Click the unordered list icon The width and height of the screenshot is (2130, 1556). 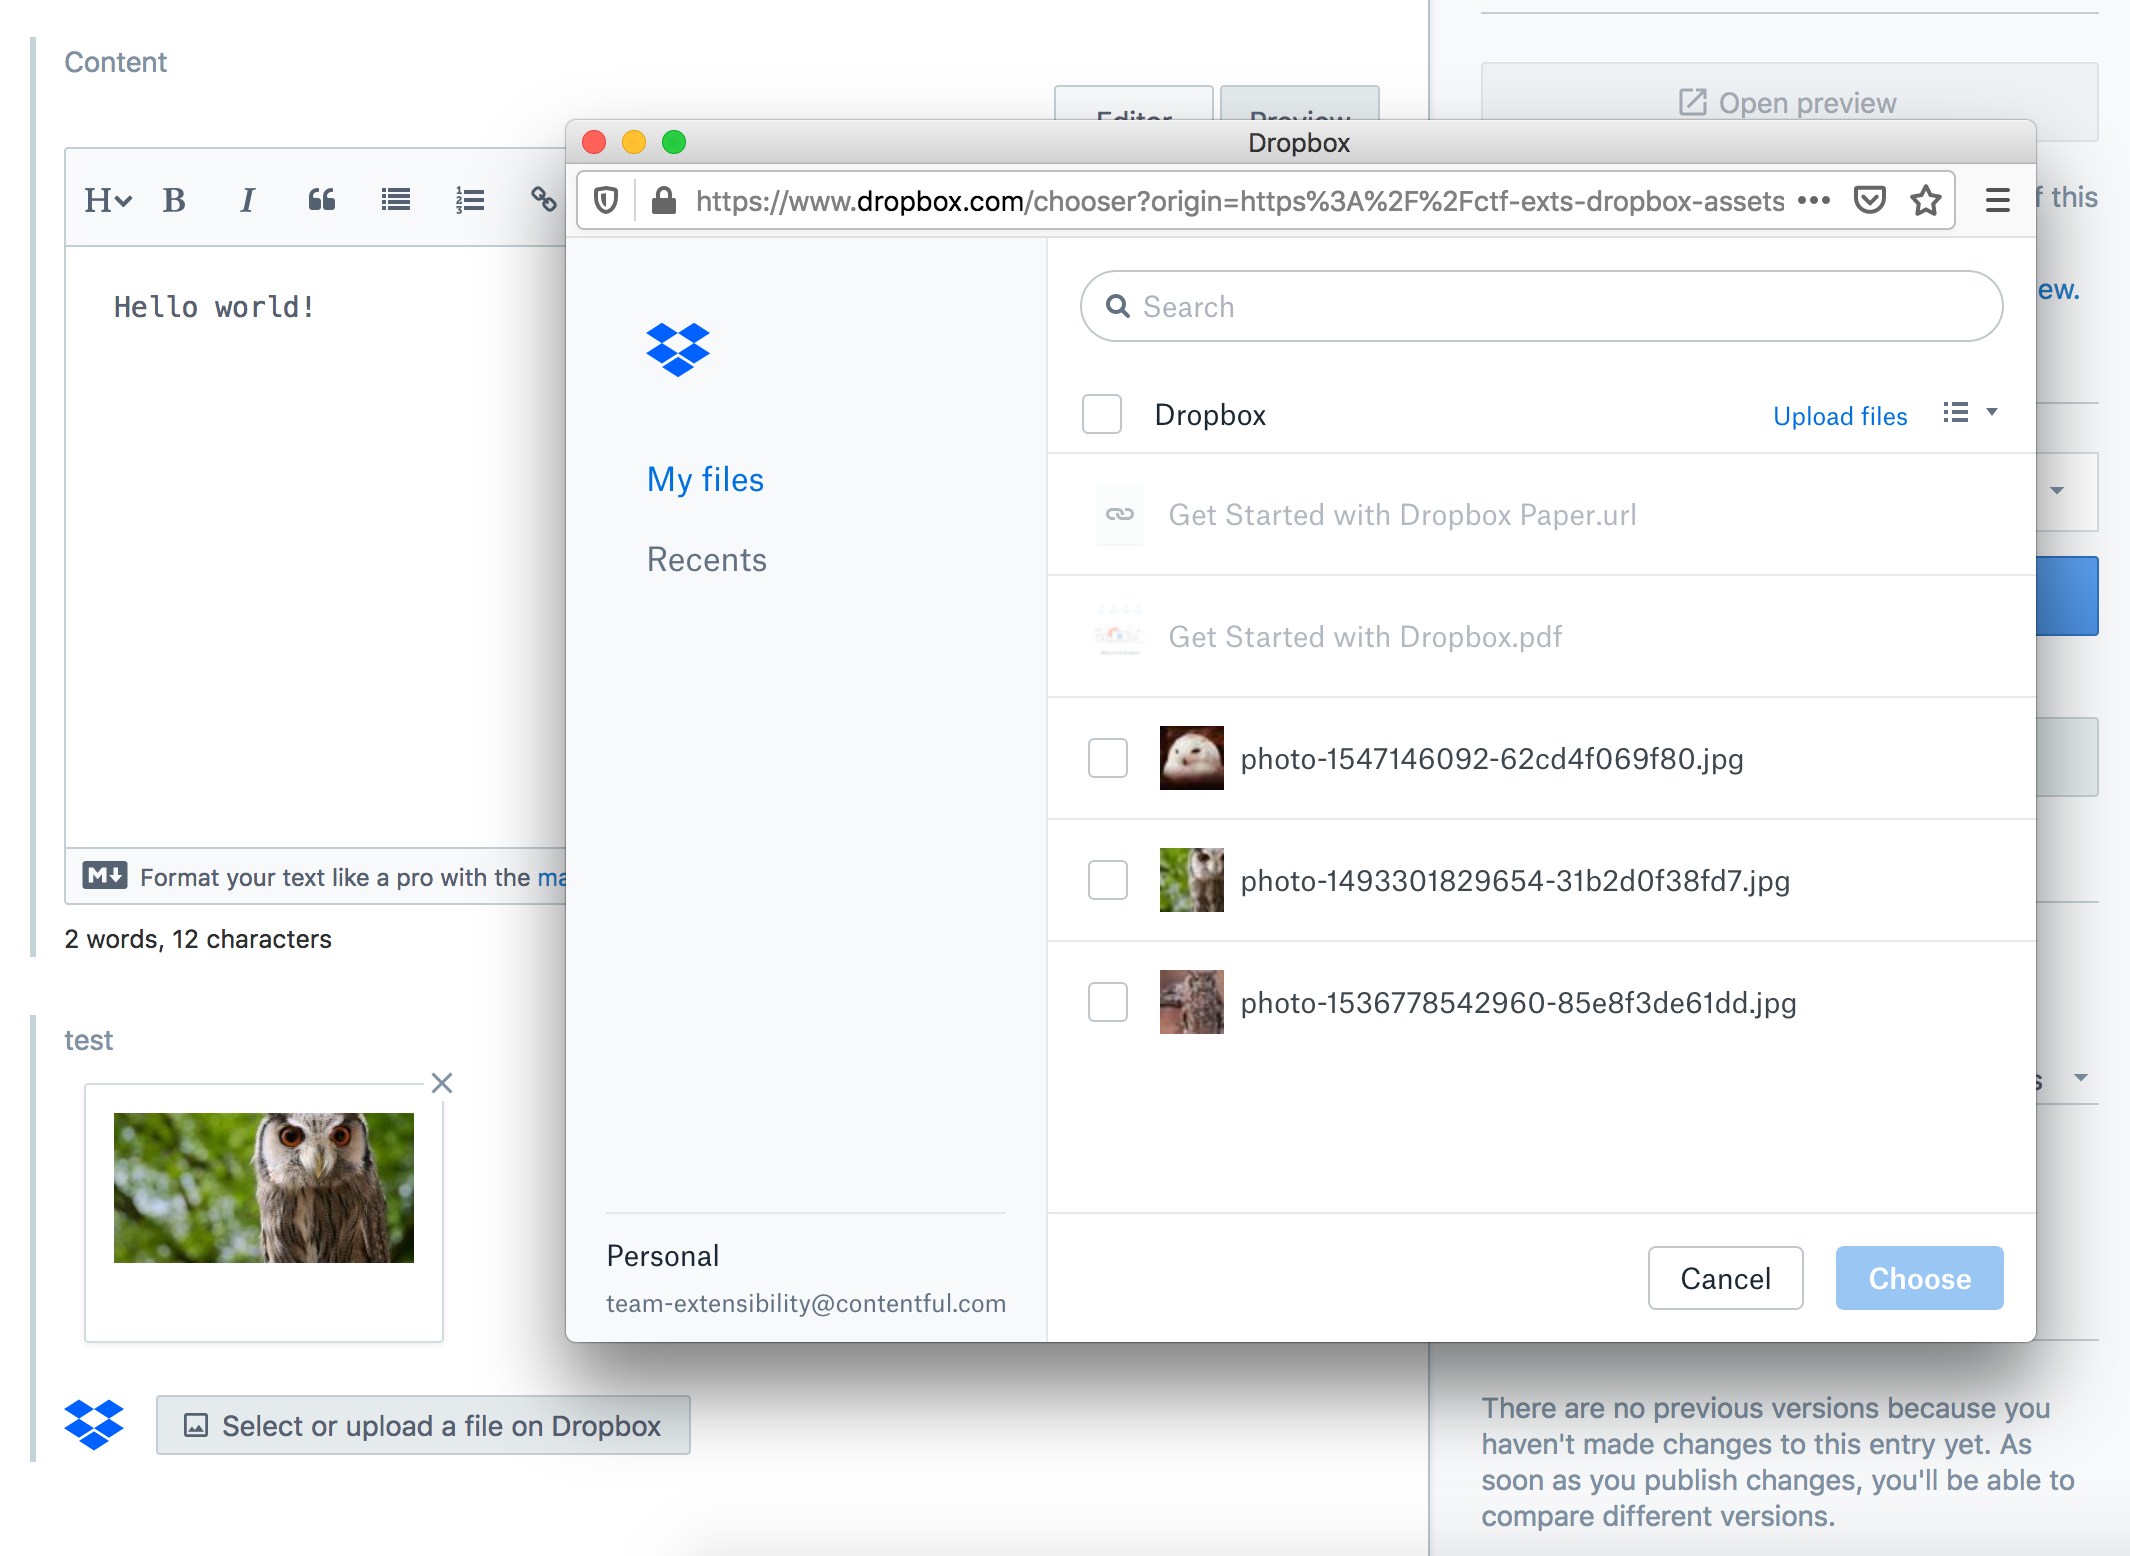coord(399,200)
